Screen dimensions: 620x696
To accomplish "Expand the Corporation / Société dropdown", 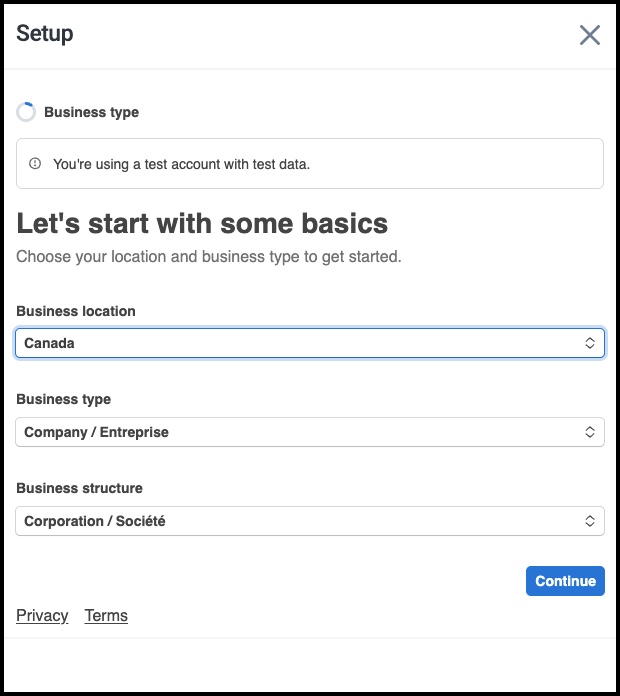I will pyautogui.click(x=300, y=521).
